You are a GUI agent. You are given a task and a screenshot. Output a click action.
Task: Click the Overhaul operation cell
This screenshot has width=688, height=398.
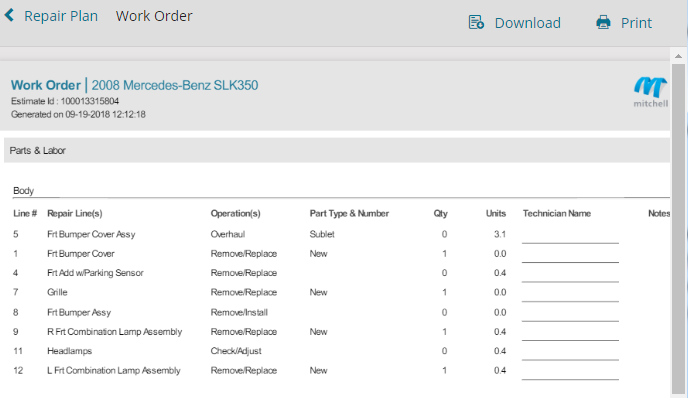pos(228,234)
